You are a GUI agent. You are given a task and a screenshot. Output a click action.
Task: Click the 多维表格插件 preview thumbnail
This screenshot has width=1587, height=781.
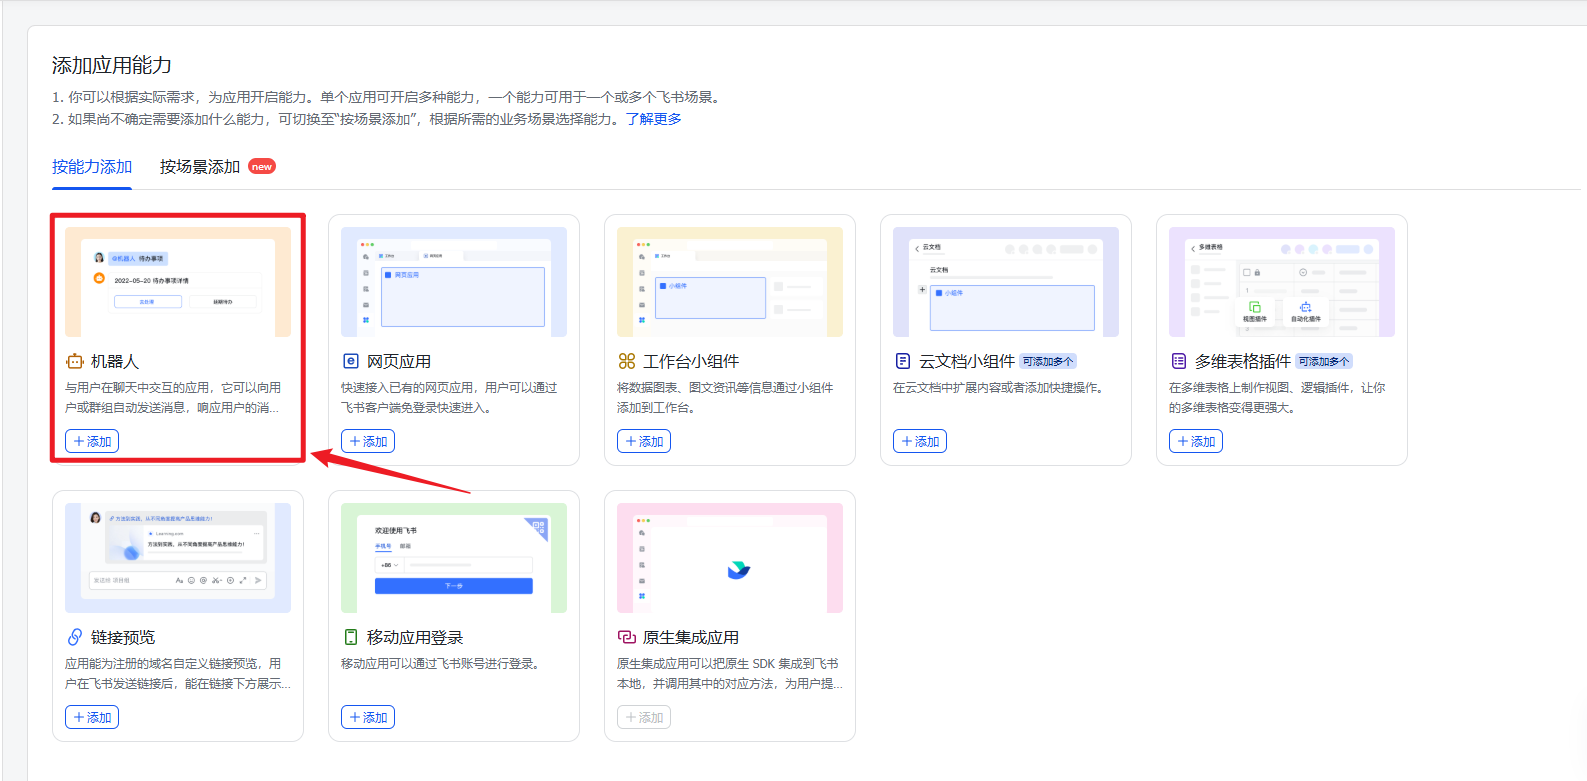(x=1282, y=282)
